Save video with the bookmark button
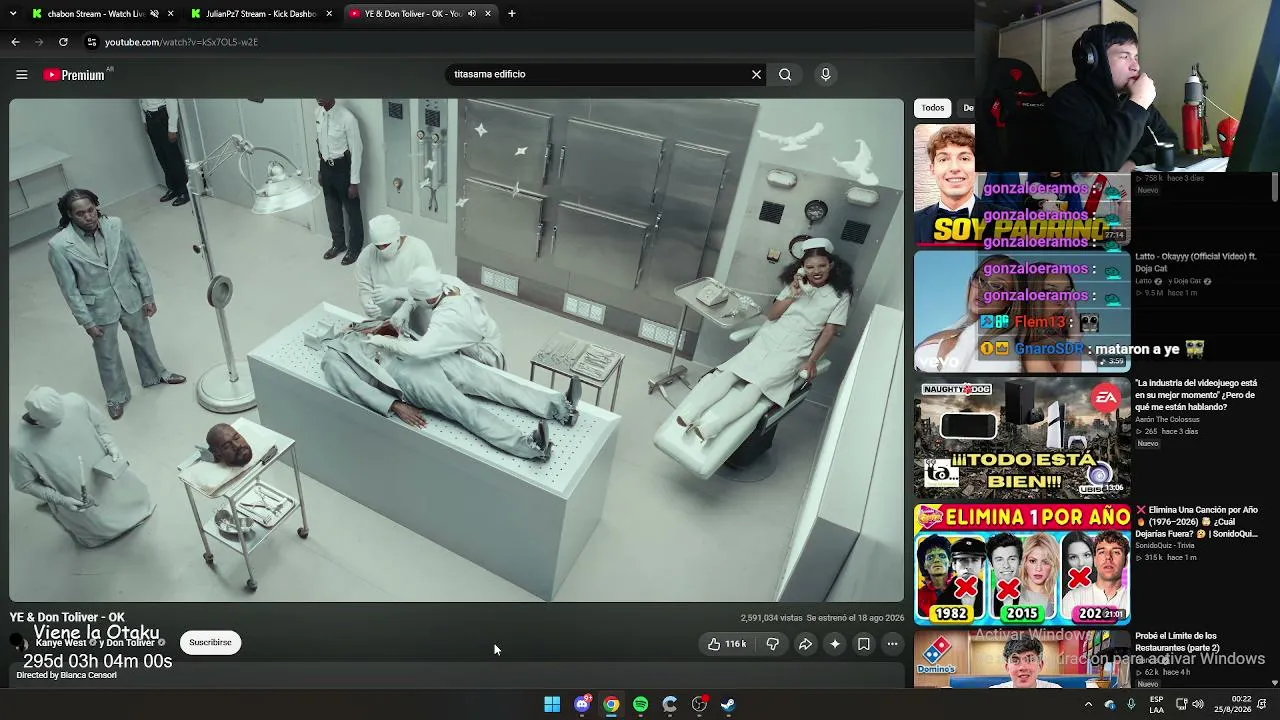Image resolution: width=1280 pixels, height=720 pixels. coord(864,644)
